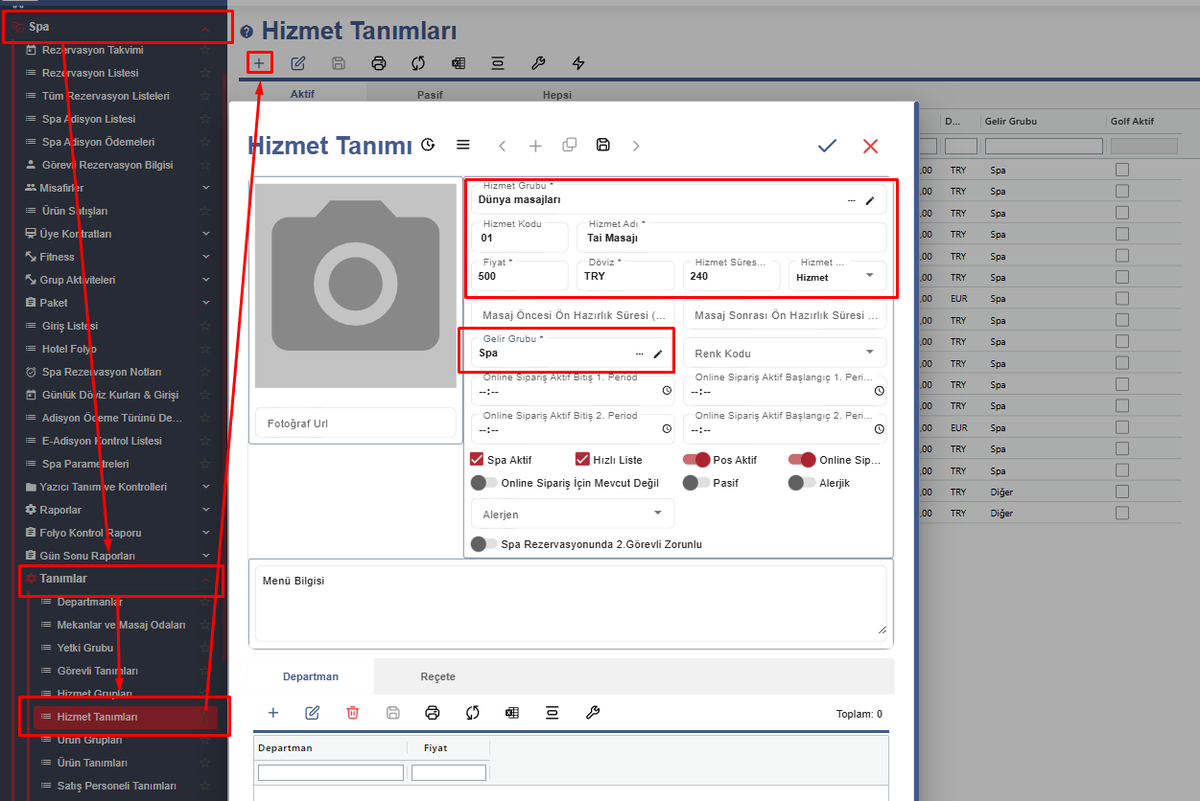The image size is (1200, 801).
Task: Switch to the Reçete tab
Action: tap(437, 677)
